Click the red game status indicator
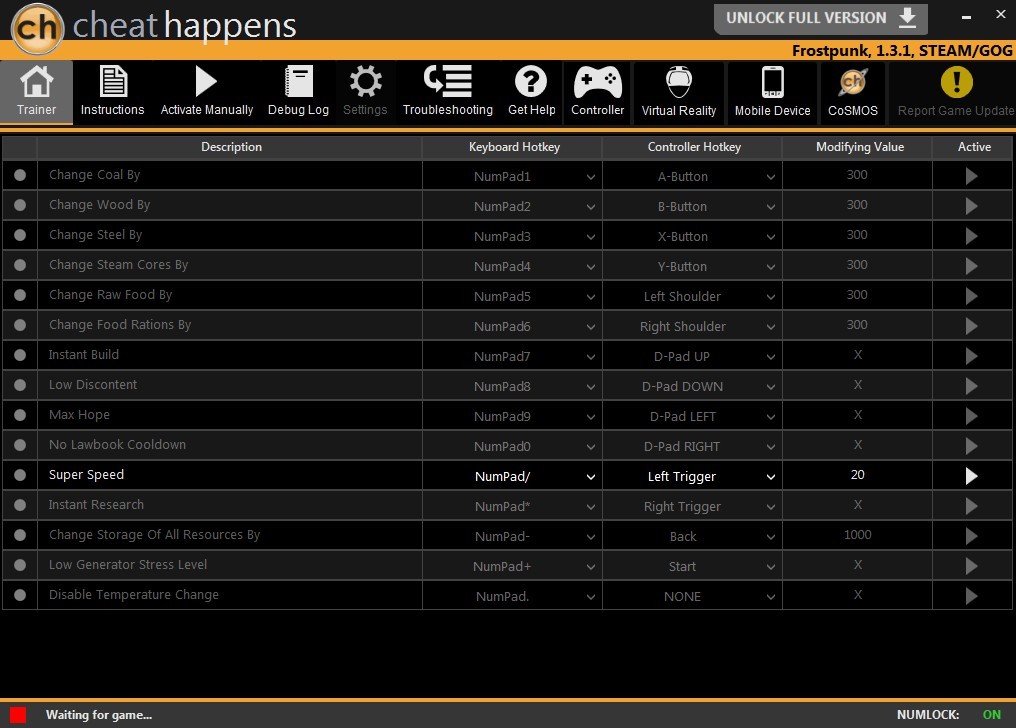Image resolution: width=1016 pixels, height=728 pixels. click(x=18, y=714)
